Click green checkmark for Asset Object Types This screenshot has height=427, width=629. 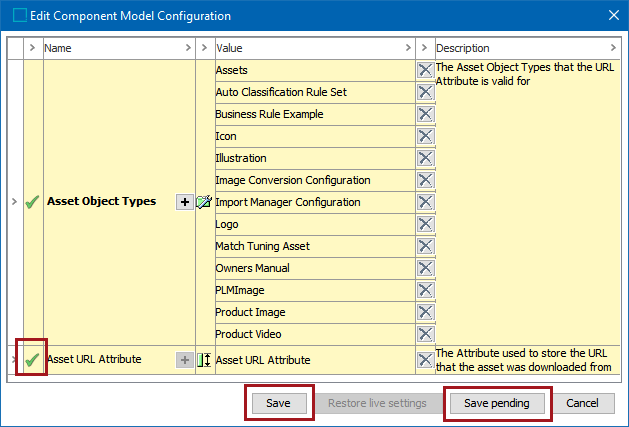coord(32,202)
